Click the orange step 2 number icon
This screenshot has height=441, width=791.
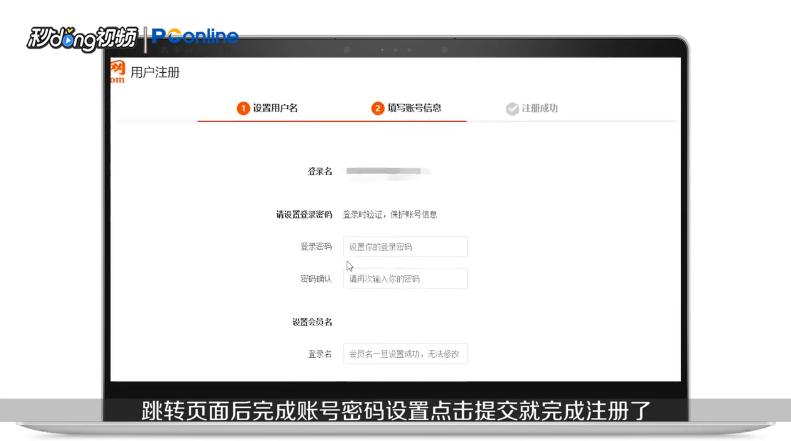coord(377,108)
